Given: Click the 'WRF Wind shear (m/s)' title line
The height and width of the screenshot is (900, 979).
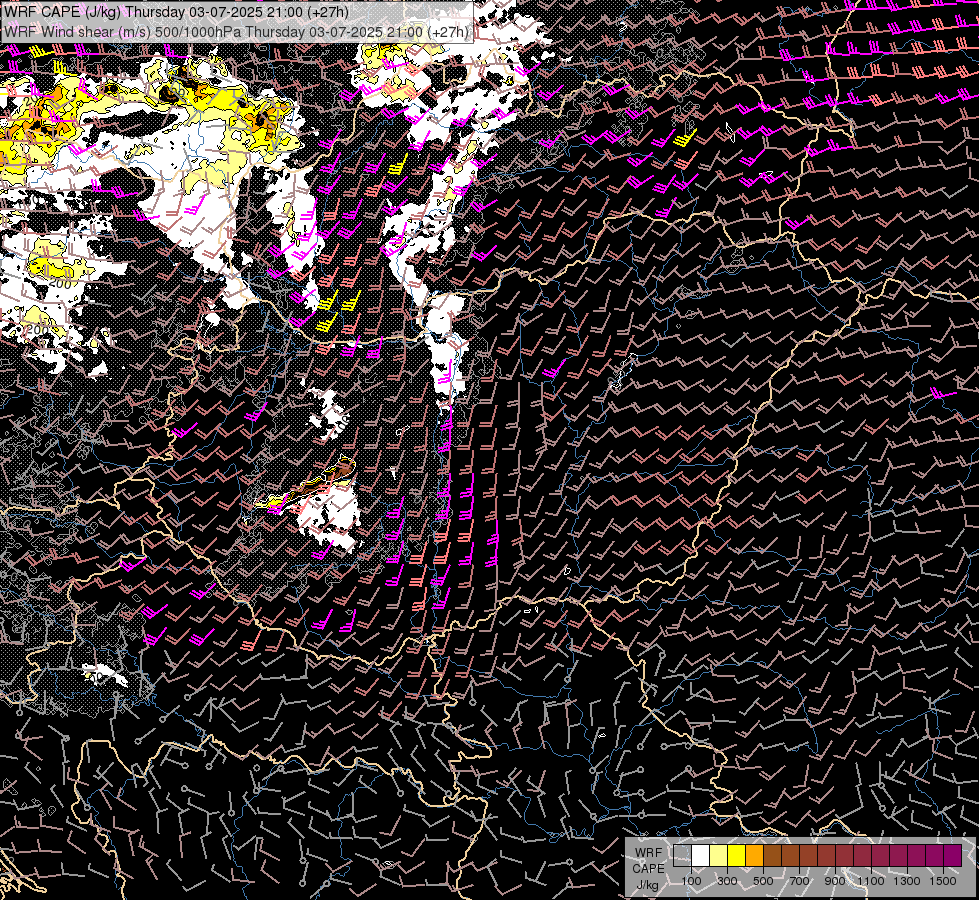Looking at the screenshot, I should 236,32.
